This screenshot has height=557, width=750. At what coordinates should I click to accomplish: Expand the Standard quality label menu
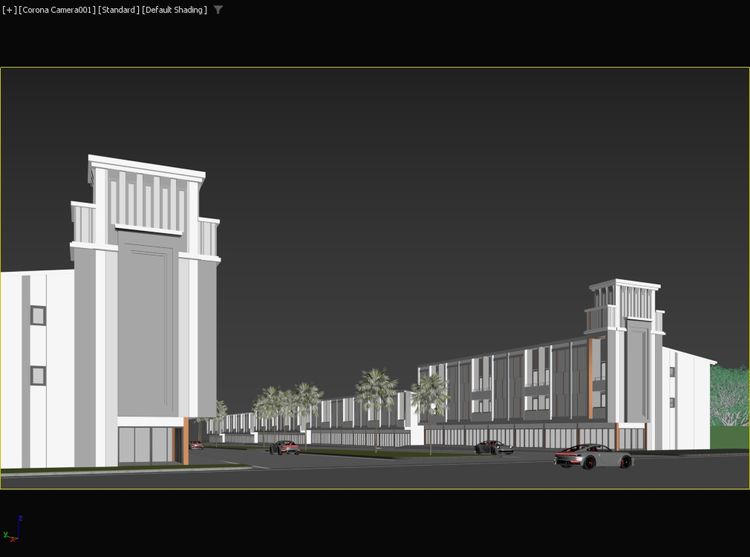(119, 10)
